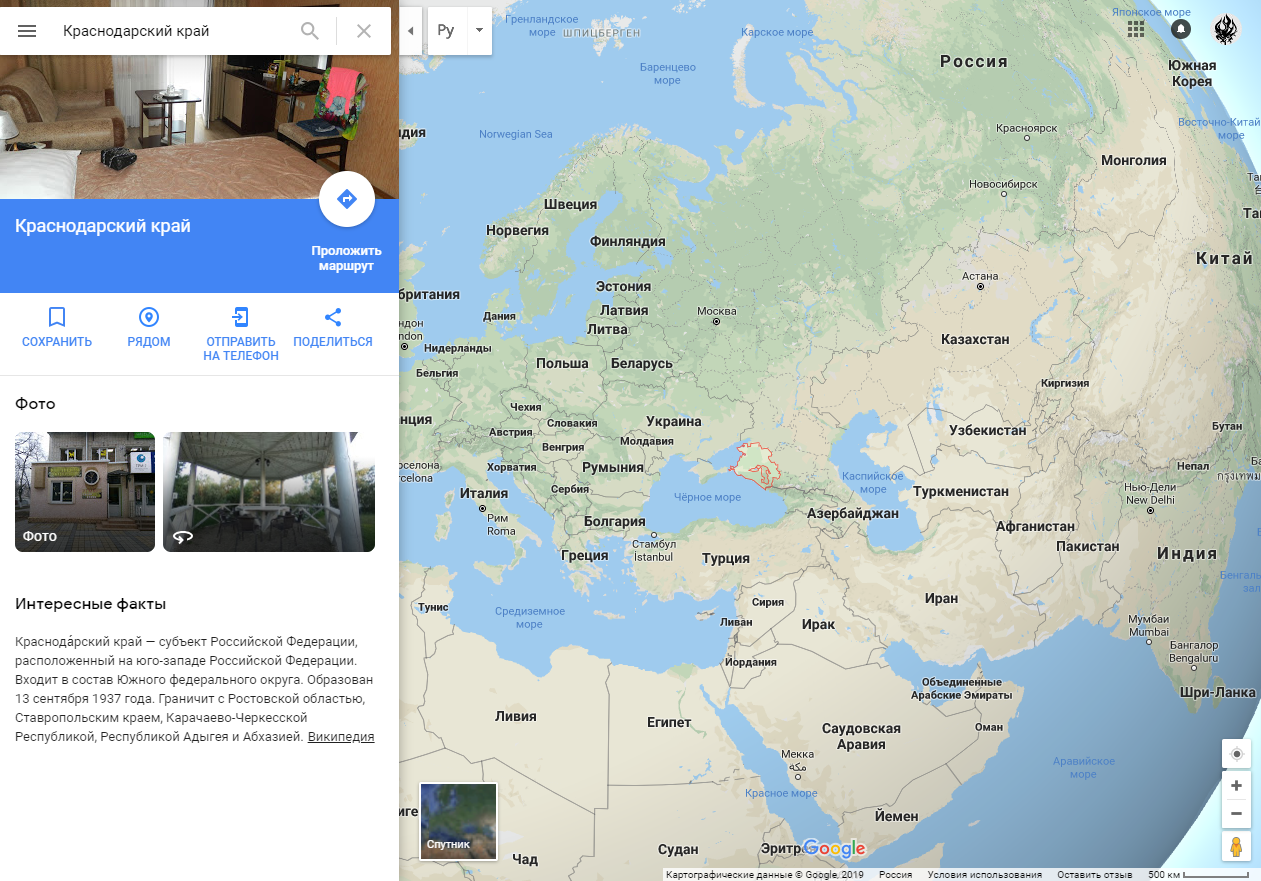Open the Google apps grid
The width and height of the screenshot is (1261, 881).
(1136, 29)
